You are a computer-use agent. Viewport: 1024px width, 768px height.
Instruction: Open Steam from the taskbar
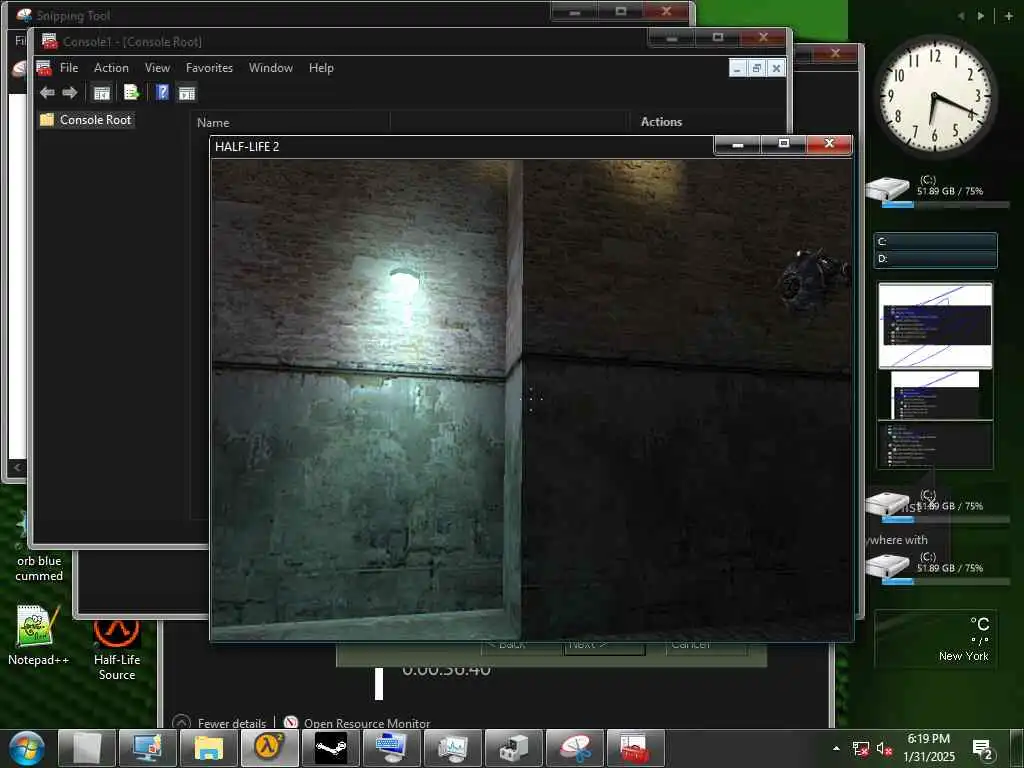[x=330, y=748]
